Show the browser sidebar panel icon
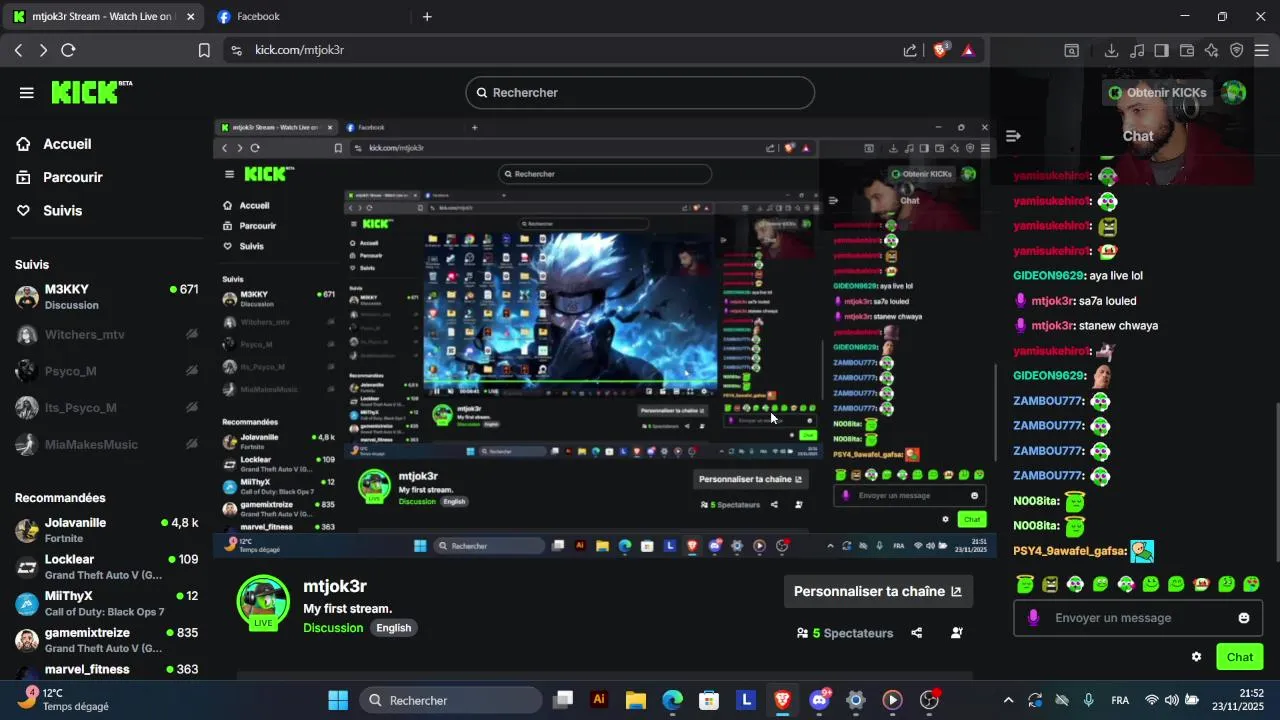 pos(1161,50)
